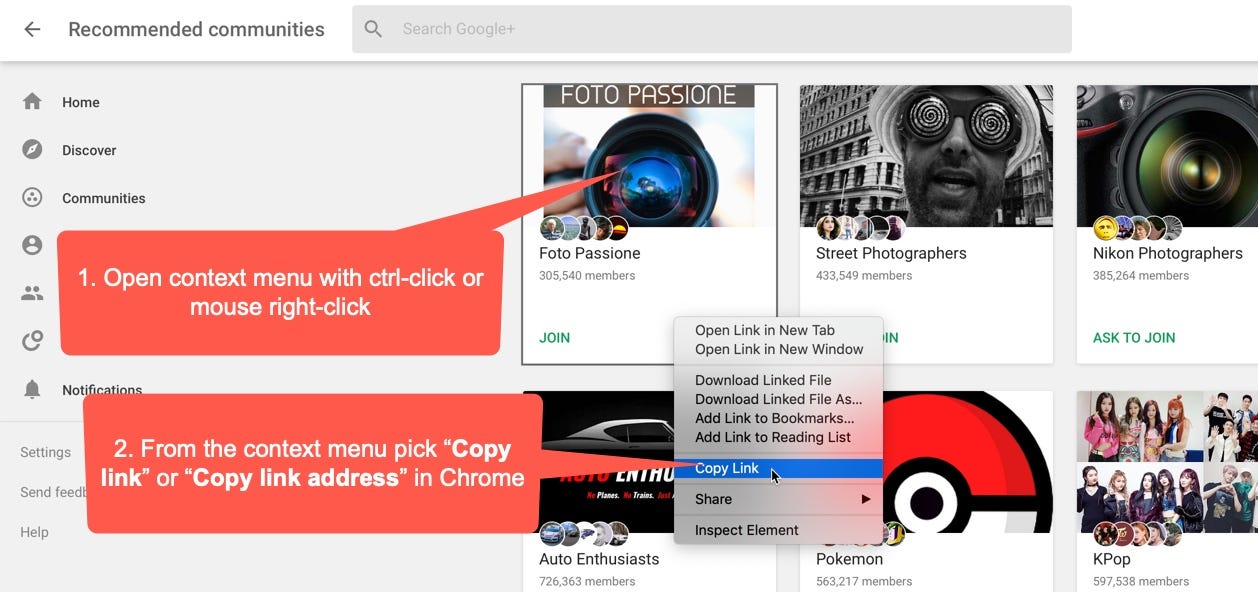Go back with the left arrow icon
Image resolution: width=1258 pixels, height=592 pixels.
[32, 29]
